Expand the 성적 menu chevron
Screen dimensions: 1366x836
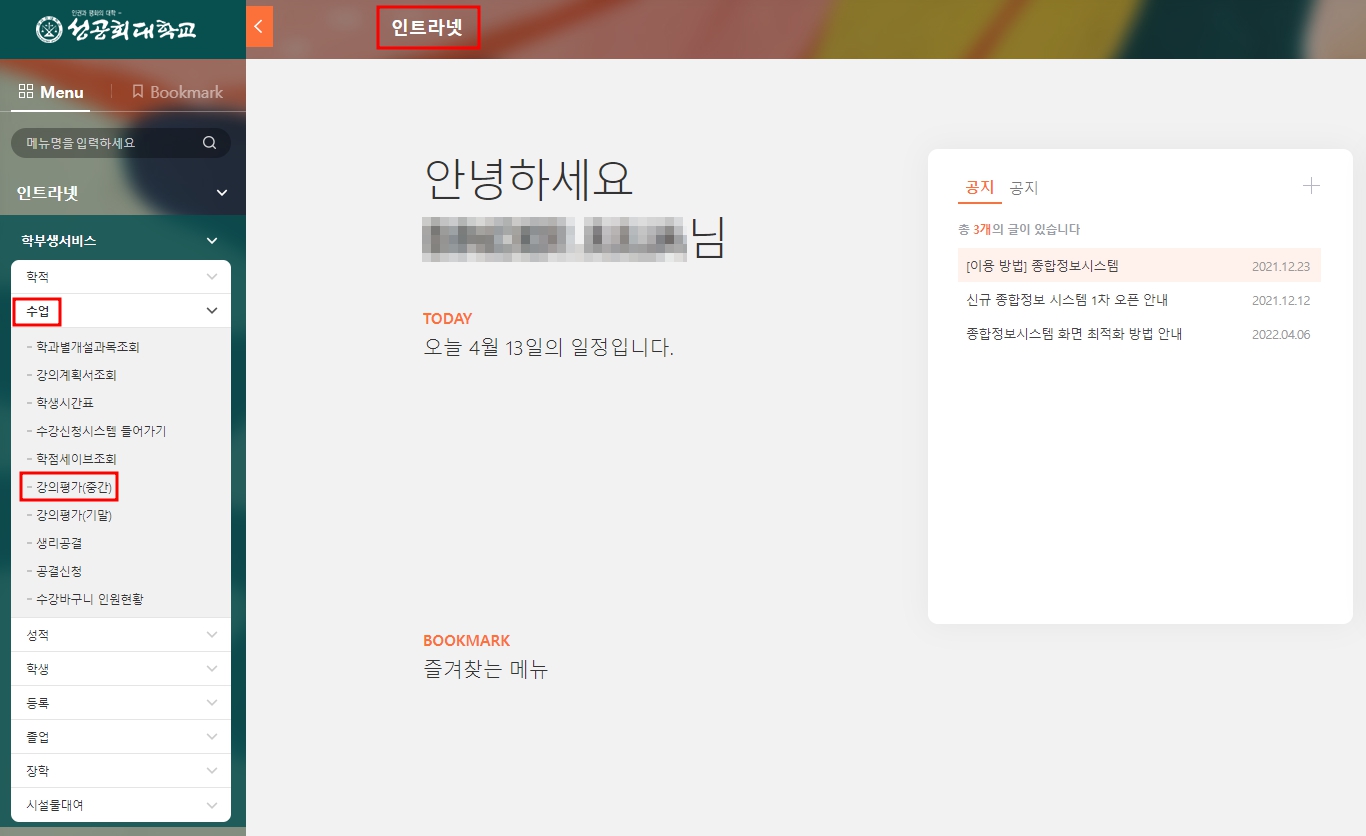[211, 635]
